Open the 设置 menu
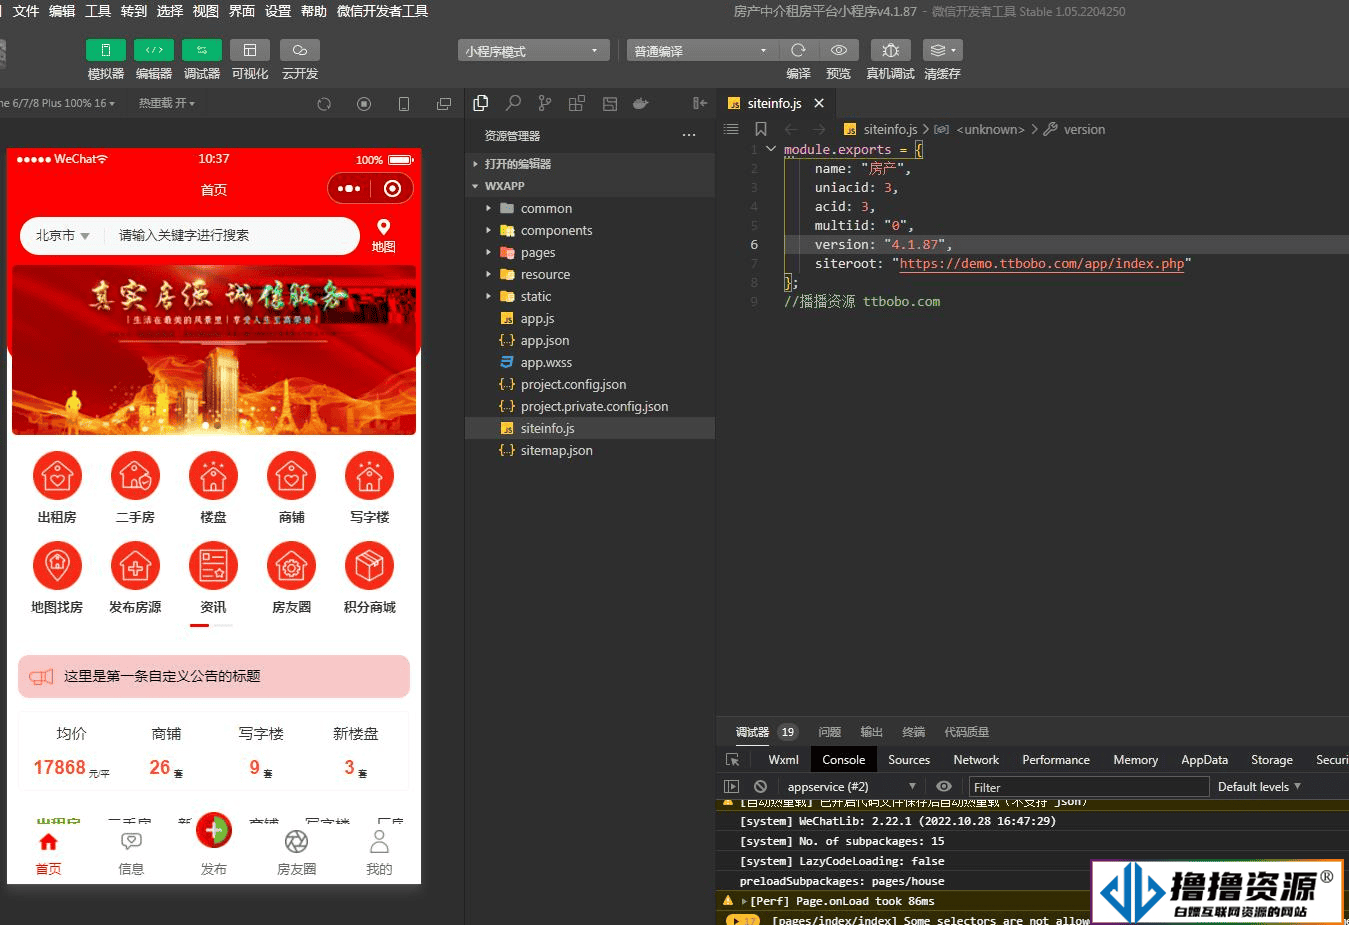The width and height of the screenshot is (1349, 925). [278, 11]
